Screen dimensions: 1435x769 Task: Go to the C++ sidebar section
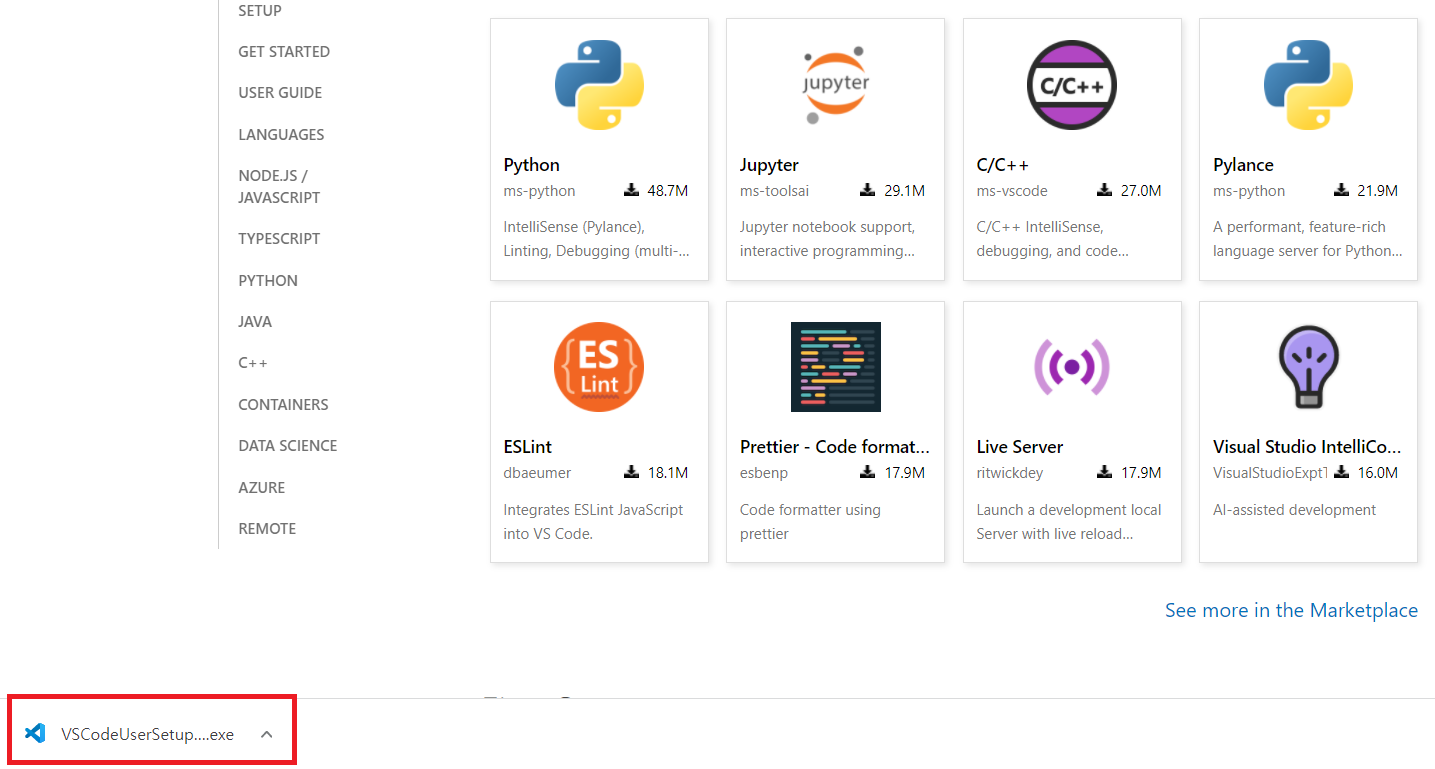coord(253,363)
